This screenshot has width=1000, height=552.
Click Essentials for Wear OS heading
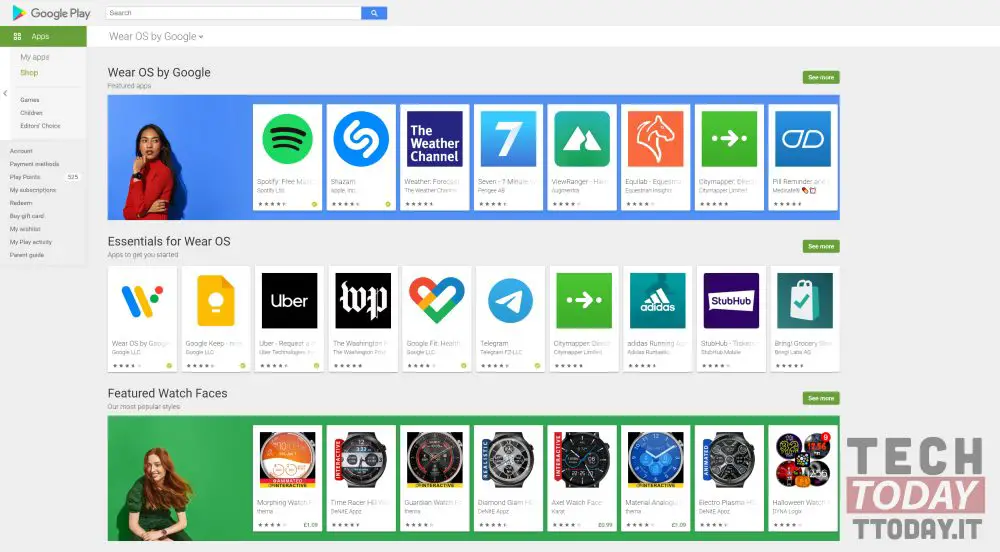click(169, 242)
